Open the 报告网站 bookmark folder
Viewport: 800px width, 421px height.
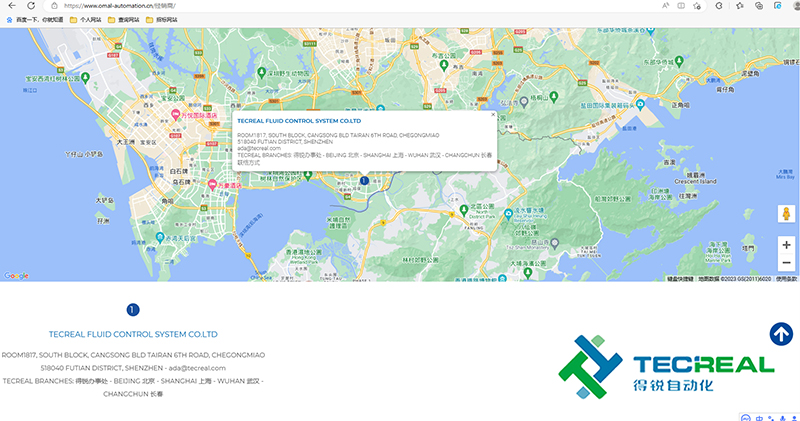[x=161, y=19]
